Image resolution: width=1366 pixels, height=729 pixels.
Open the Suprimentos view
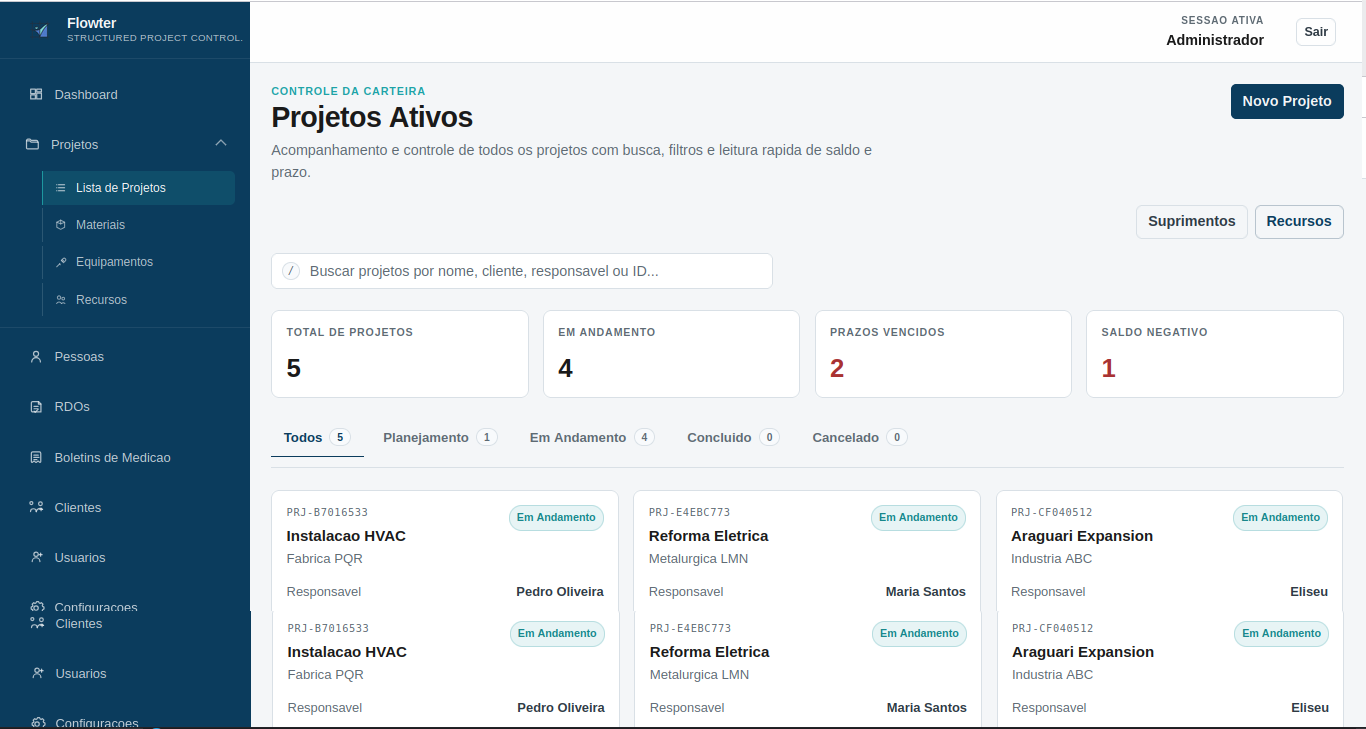[x=1191, y=221]
